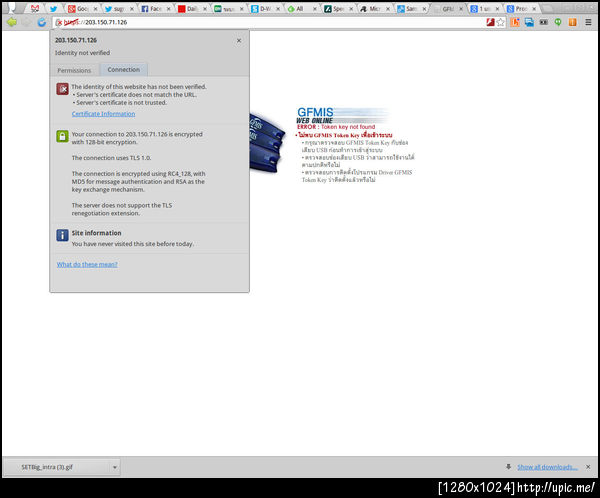Go back with the green arrow button

pos(11,22)
